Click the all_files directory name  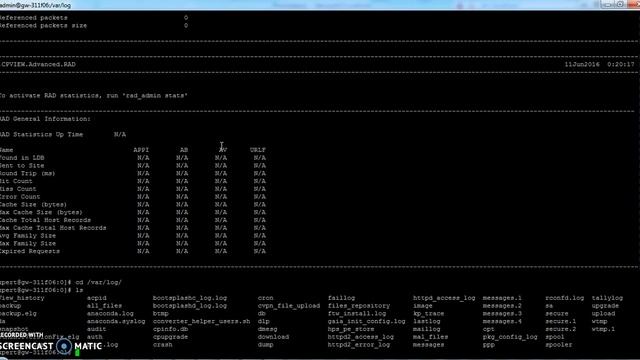(104, 306)
